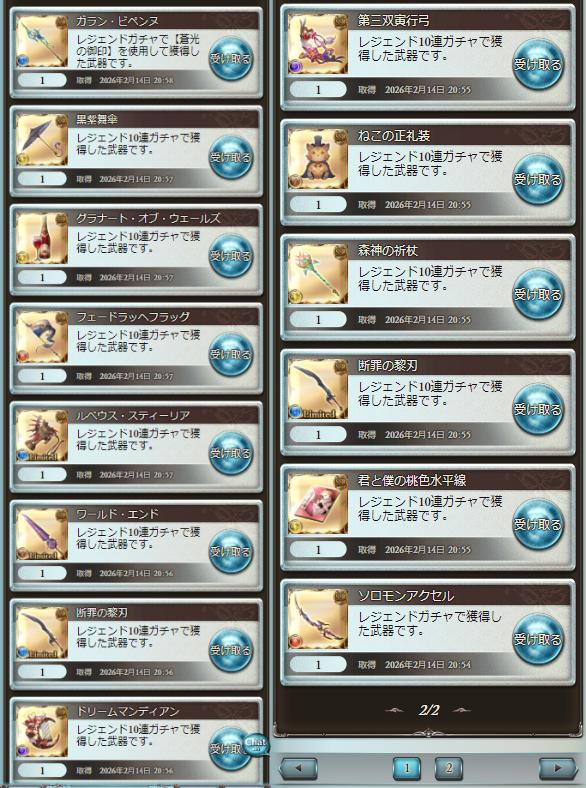Tap the small arrow left of 2/2
The height and width of the screenshot is (788, 586).
tap(395, 710)
